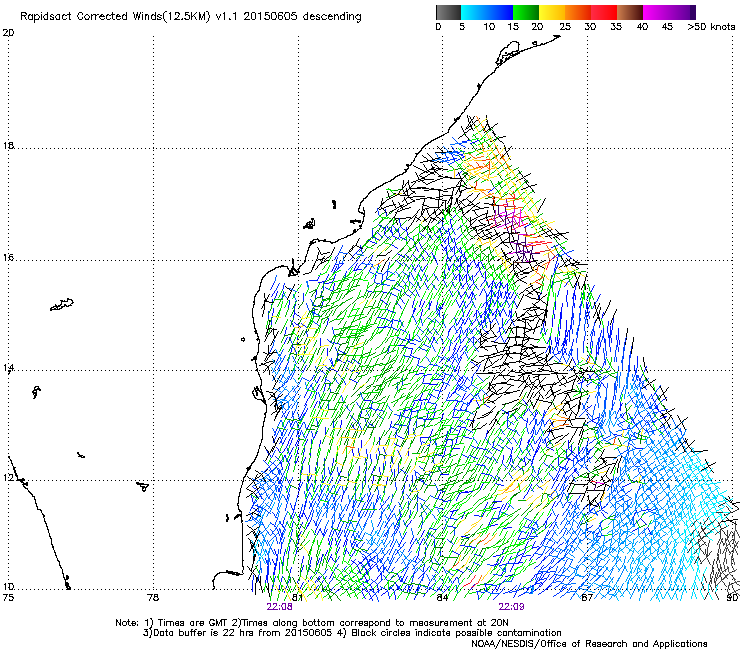Click the Rapidscat Corrected Winds title text
The height and width of the screenshot is (650, 740).
point(191,17)
